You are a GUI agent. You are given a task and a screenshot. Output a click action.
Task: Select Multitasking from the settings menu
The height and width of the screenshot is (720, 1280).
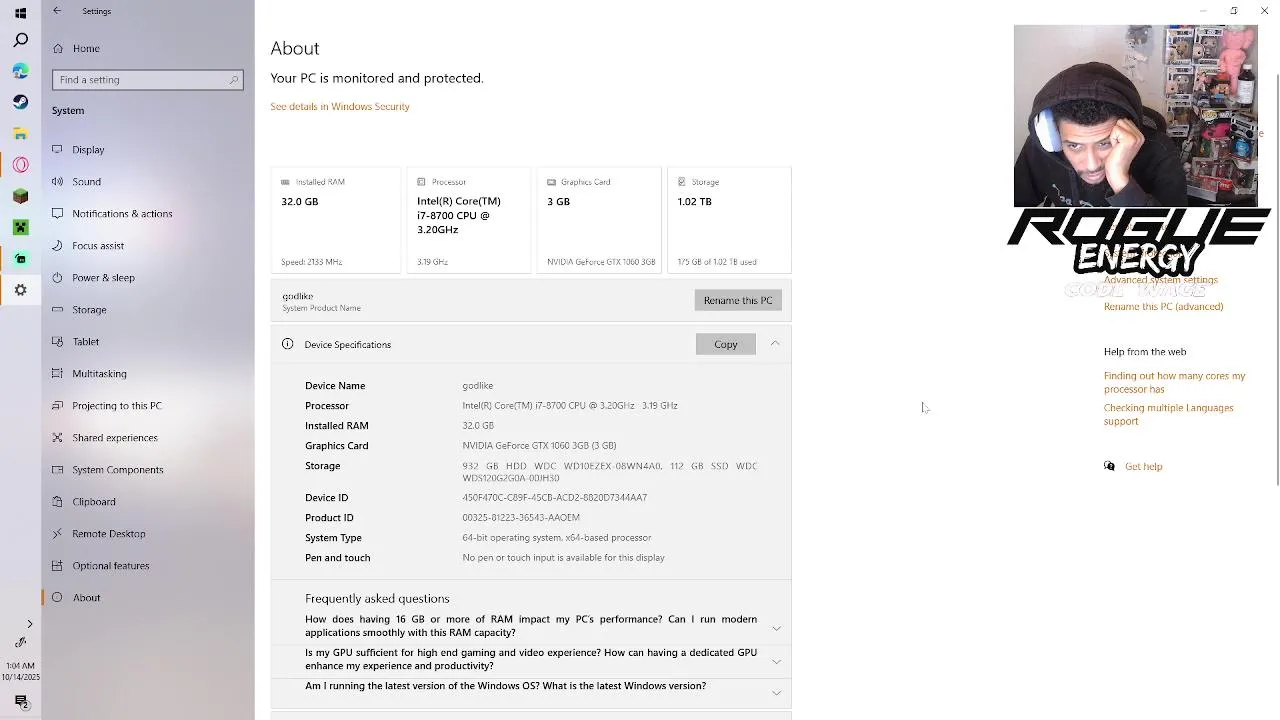pyautogui.click(x=99, y=374)
